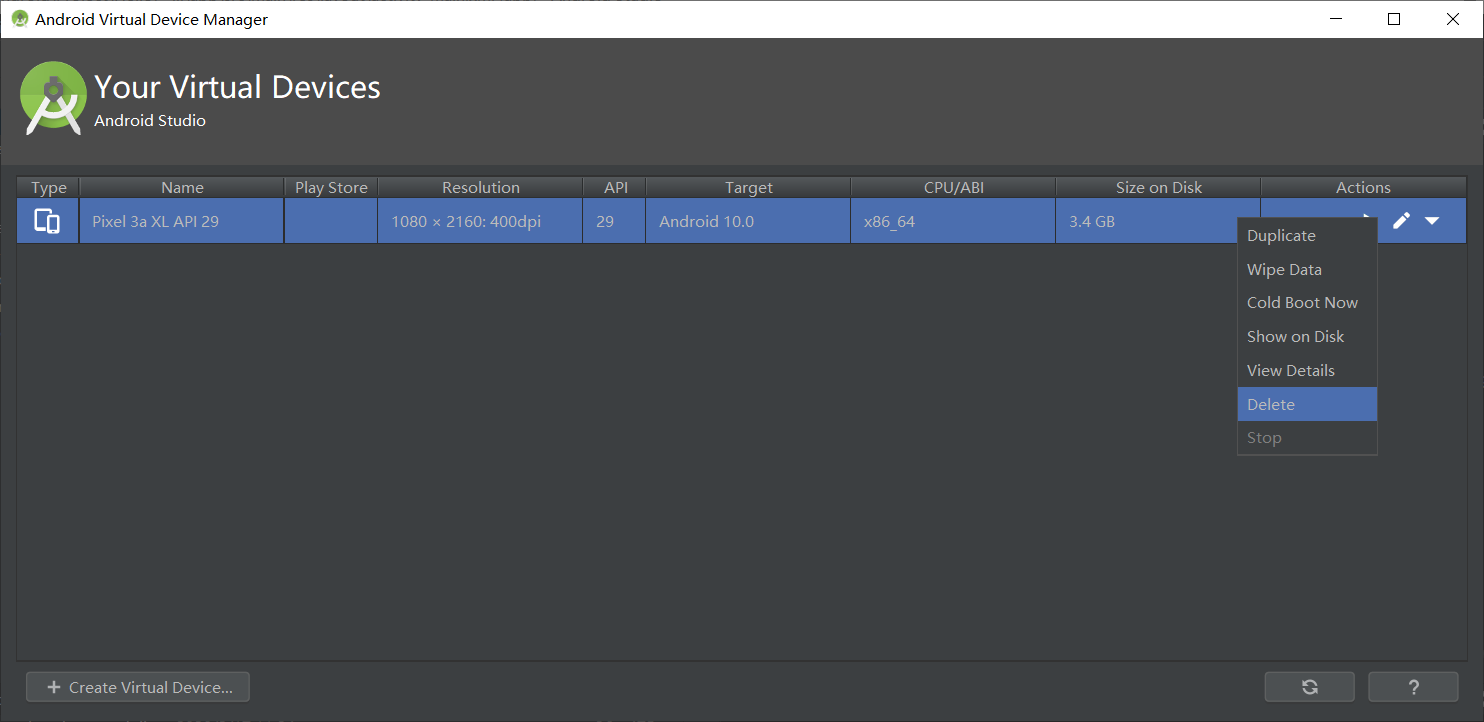
Task: Sort by the Name column header
Action: point(182,187)
